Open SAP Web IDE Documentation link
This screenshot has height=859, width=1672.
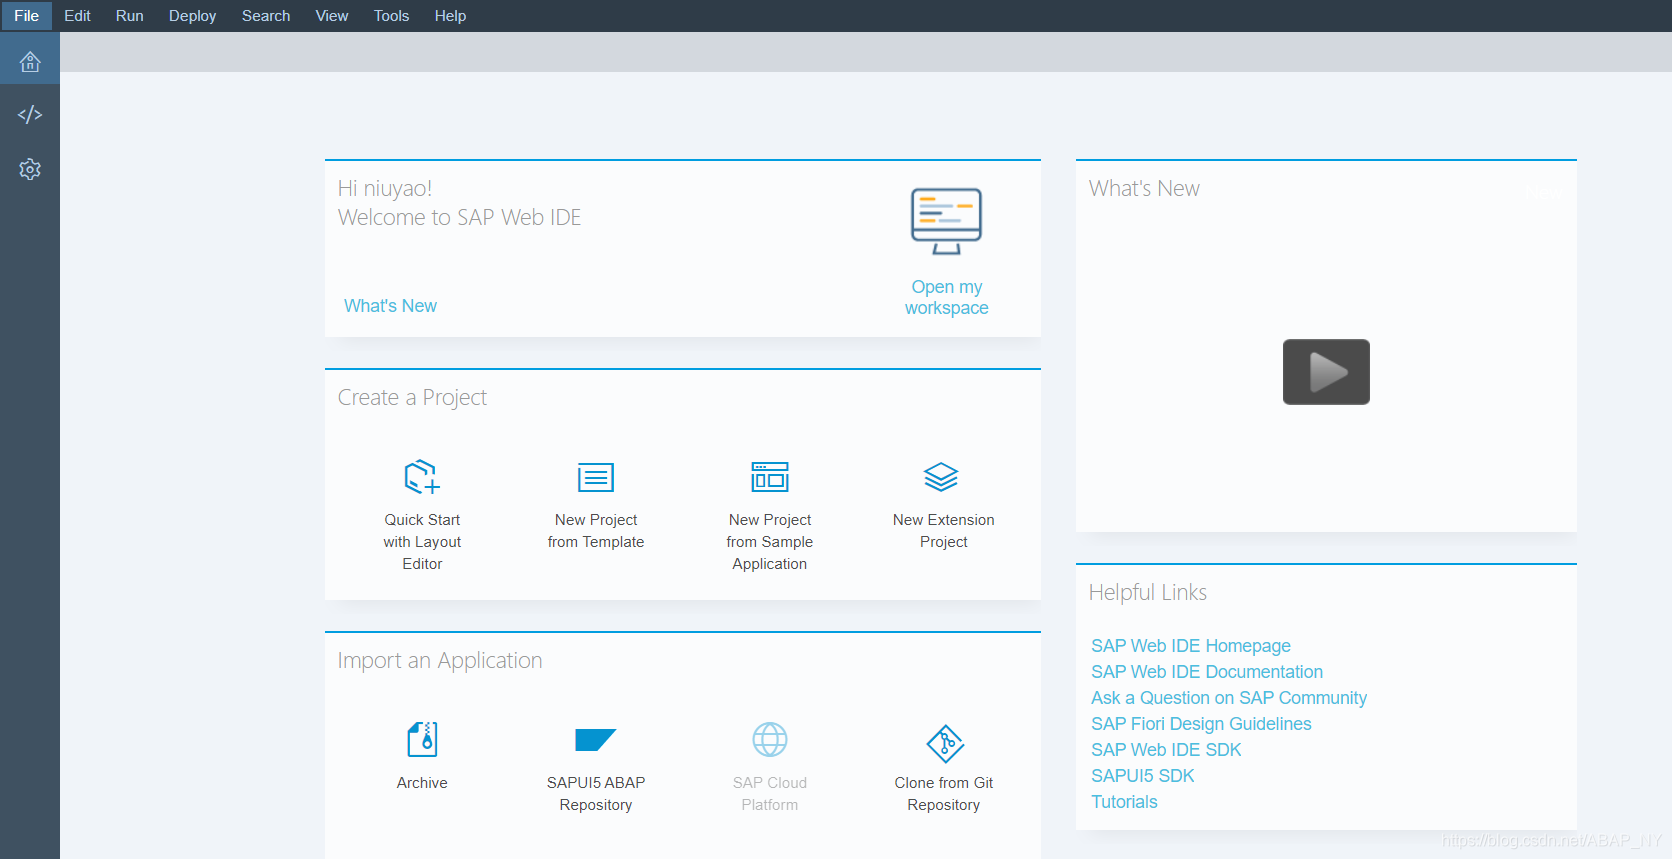[x=1207, y=672]
